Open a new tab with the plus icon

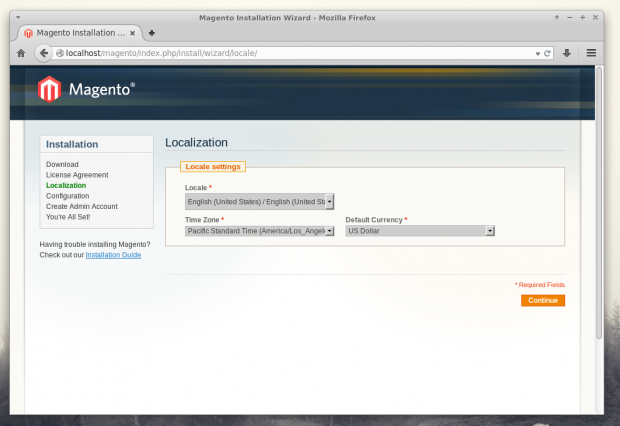(x=151, y=33)
